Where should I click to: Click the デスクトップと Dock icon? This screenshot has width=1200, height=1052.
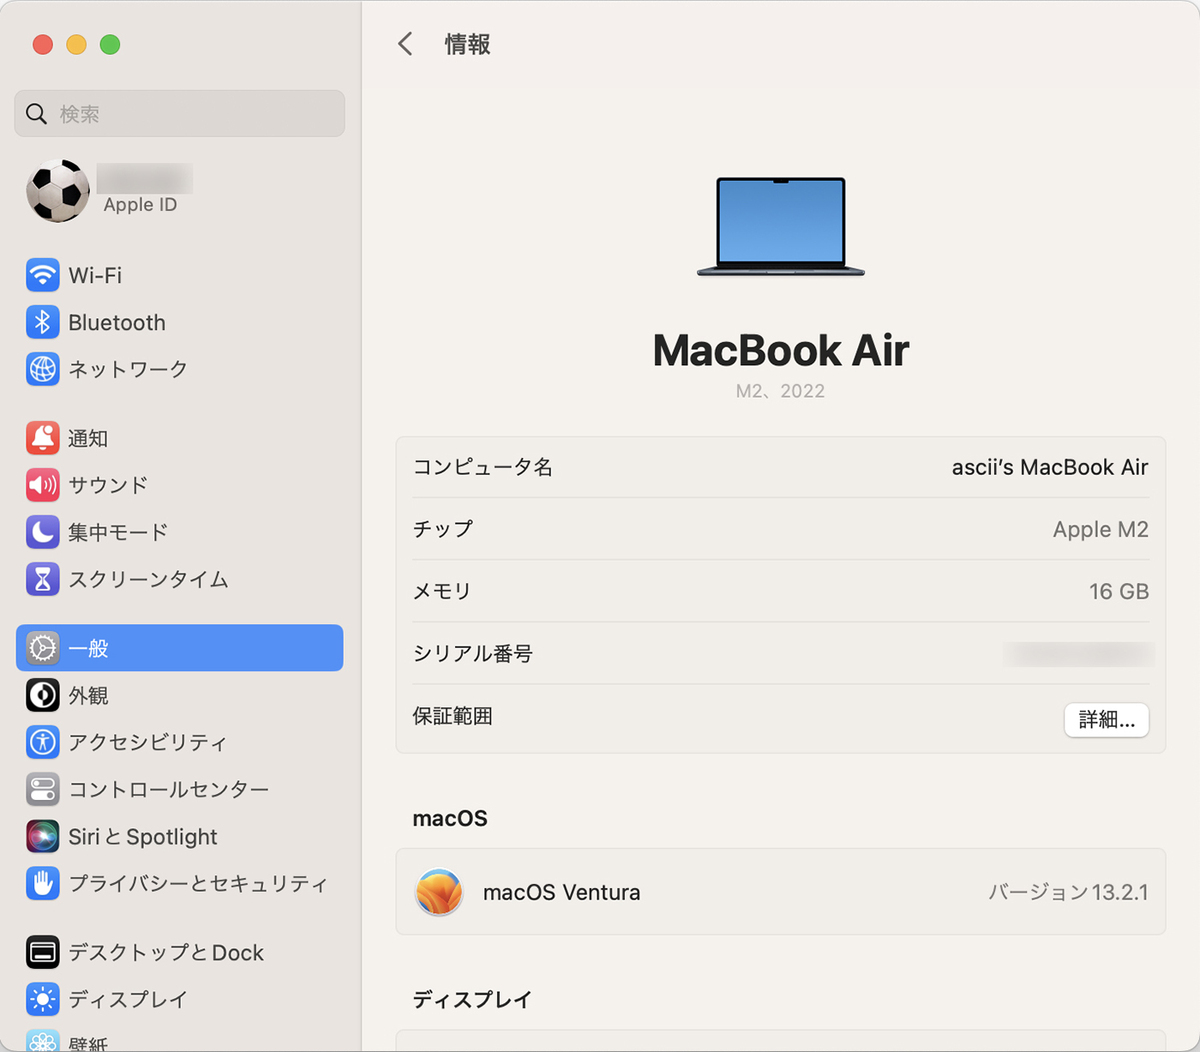[43, 952]
